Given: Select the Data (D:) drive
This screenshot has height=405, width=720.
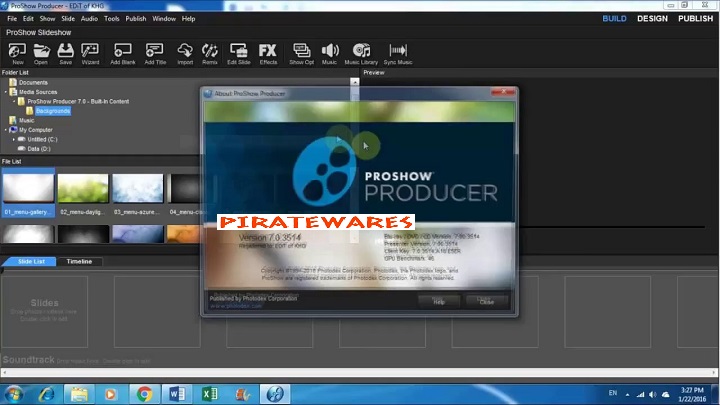Looking at the screenshot, I should [x=39, y=149].
